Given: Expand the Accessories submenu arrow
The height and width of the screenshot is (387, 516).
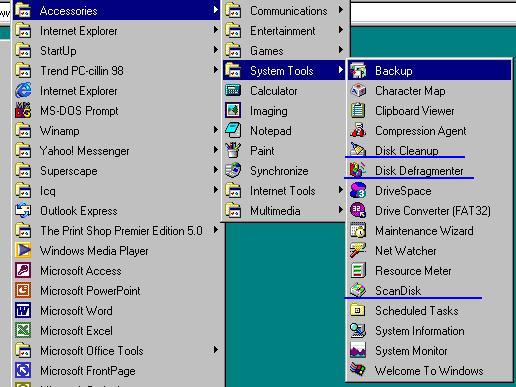Looking at the screenshot, I should (216, 10).
